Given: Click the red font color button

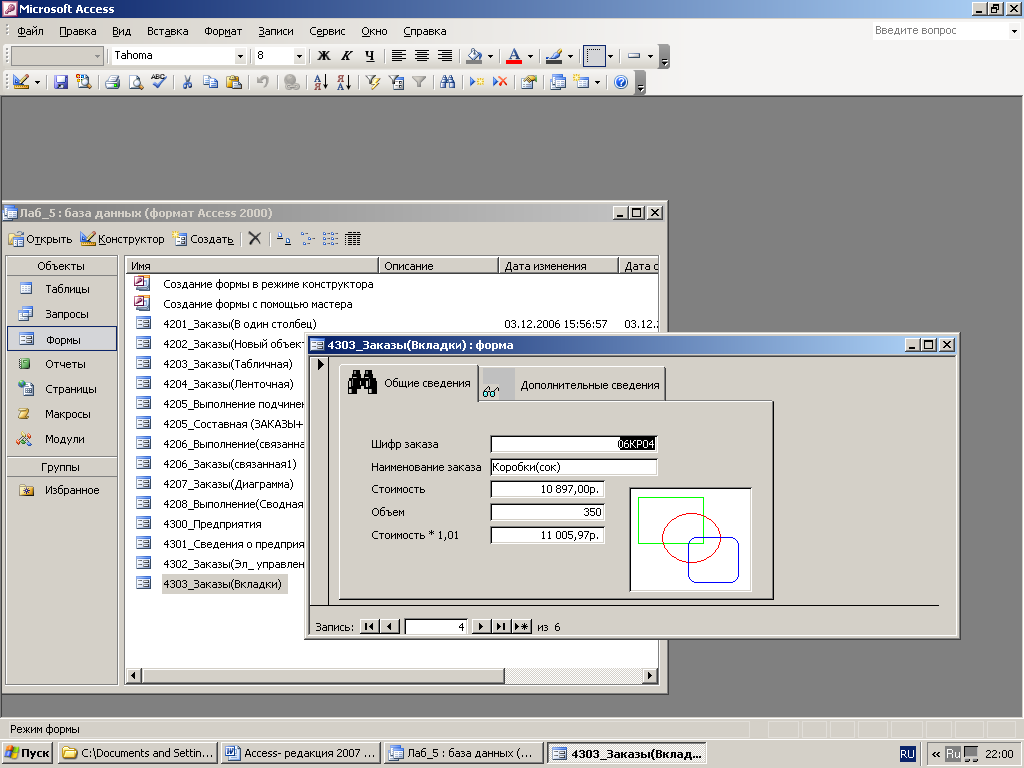Looking at the screenshot, I should (x=514, y=56).
